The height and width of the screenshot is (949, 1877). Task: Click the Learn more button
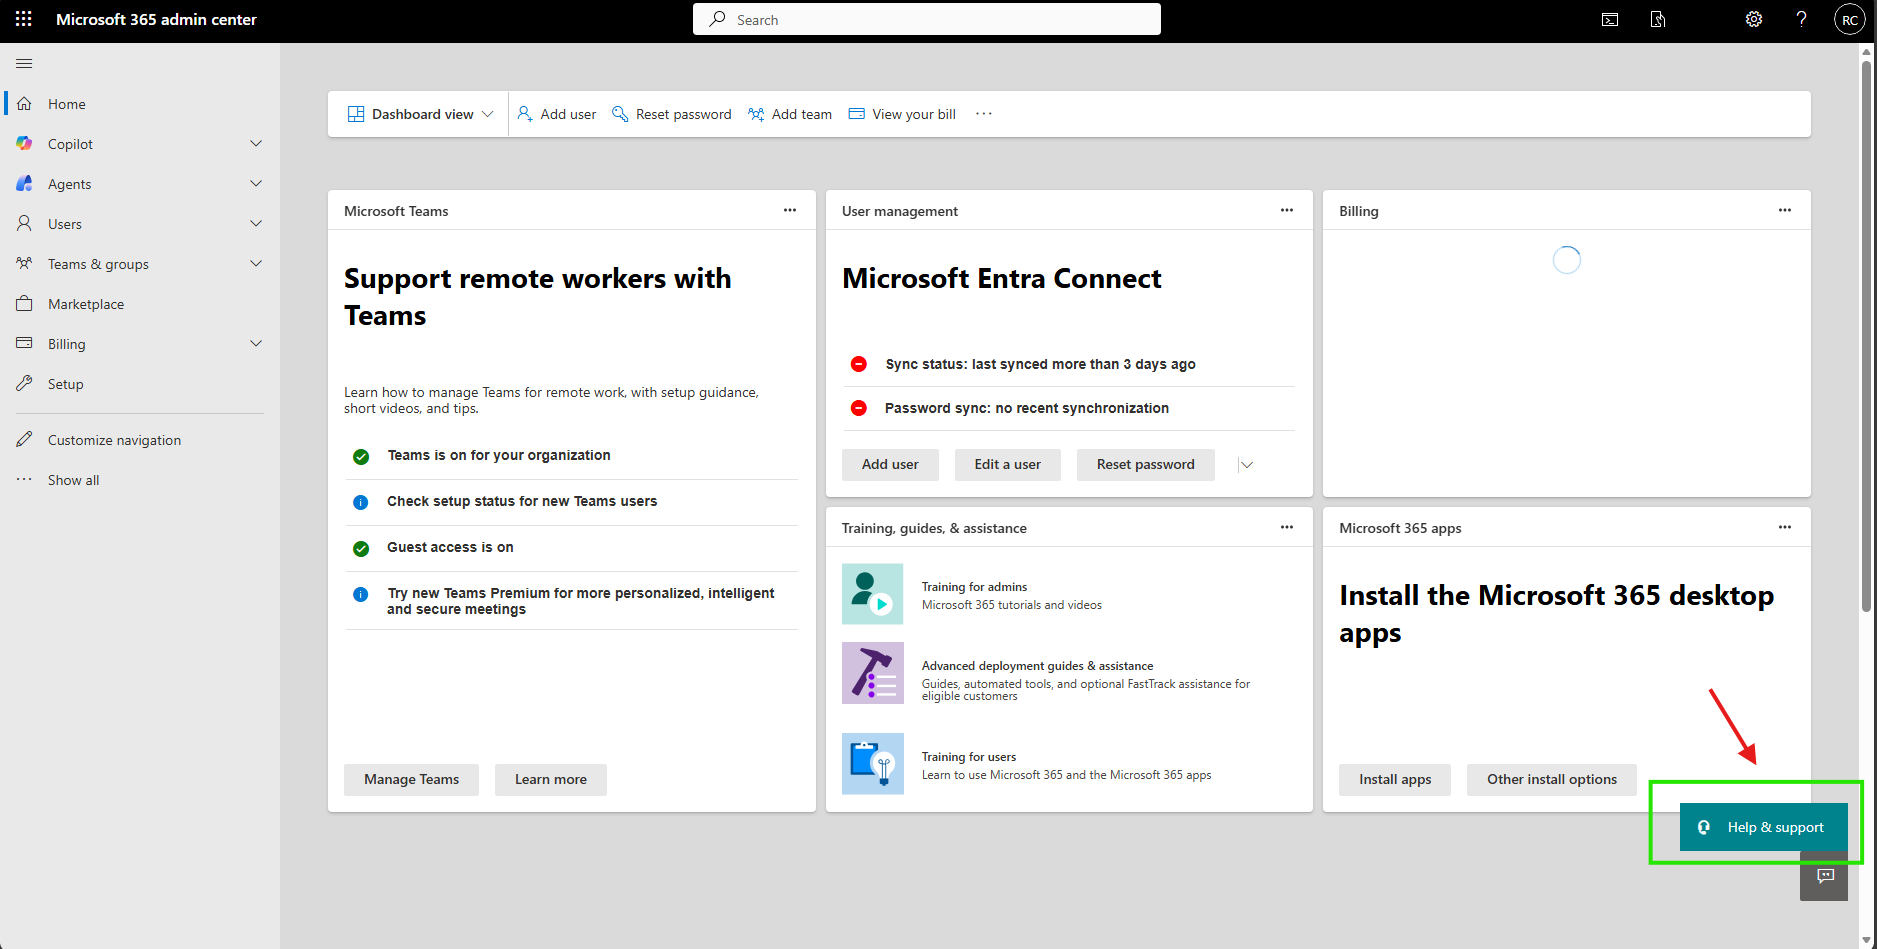pos(551,780)
